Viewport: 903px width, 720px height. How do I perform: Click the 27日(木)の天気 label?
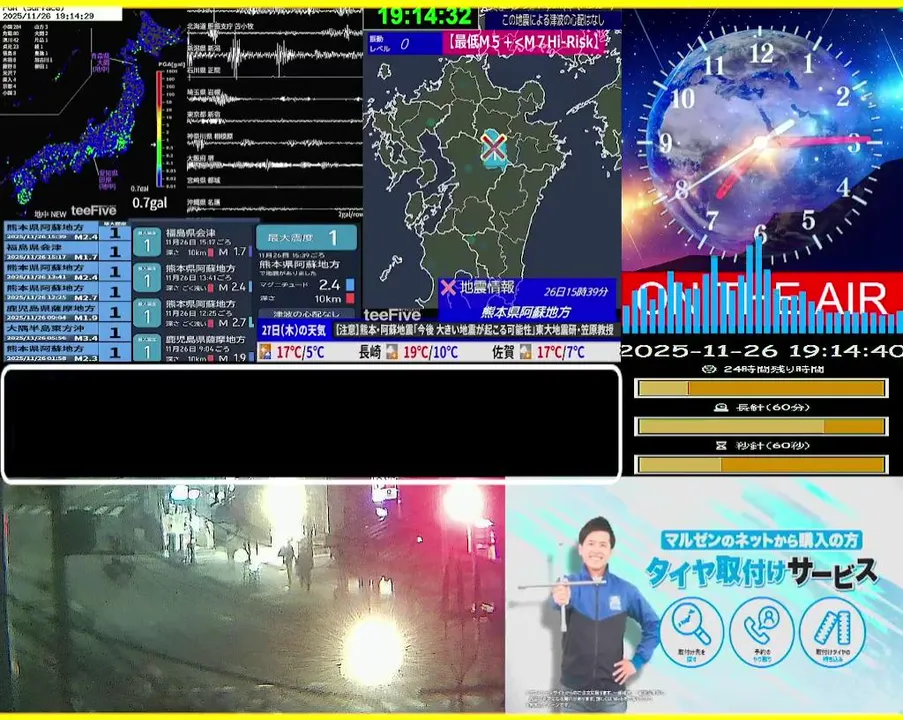[294, 330]
